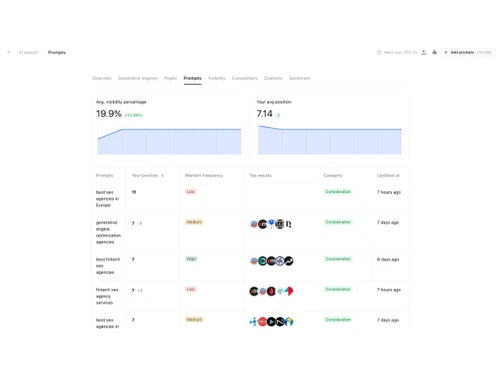Click the Category column header
The width and height of the screenshot is (500, 375).
pyautogui.click(x=333, y=176)
